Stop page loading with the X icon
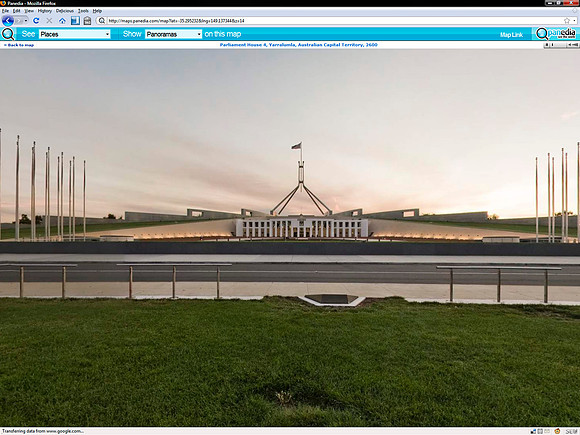Image resolution: width=580 pixels, height=435 pixels. (x=49, y=21)
